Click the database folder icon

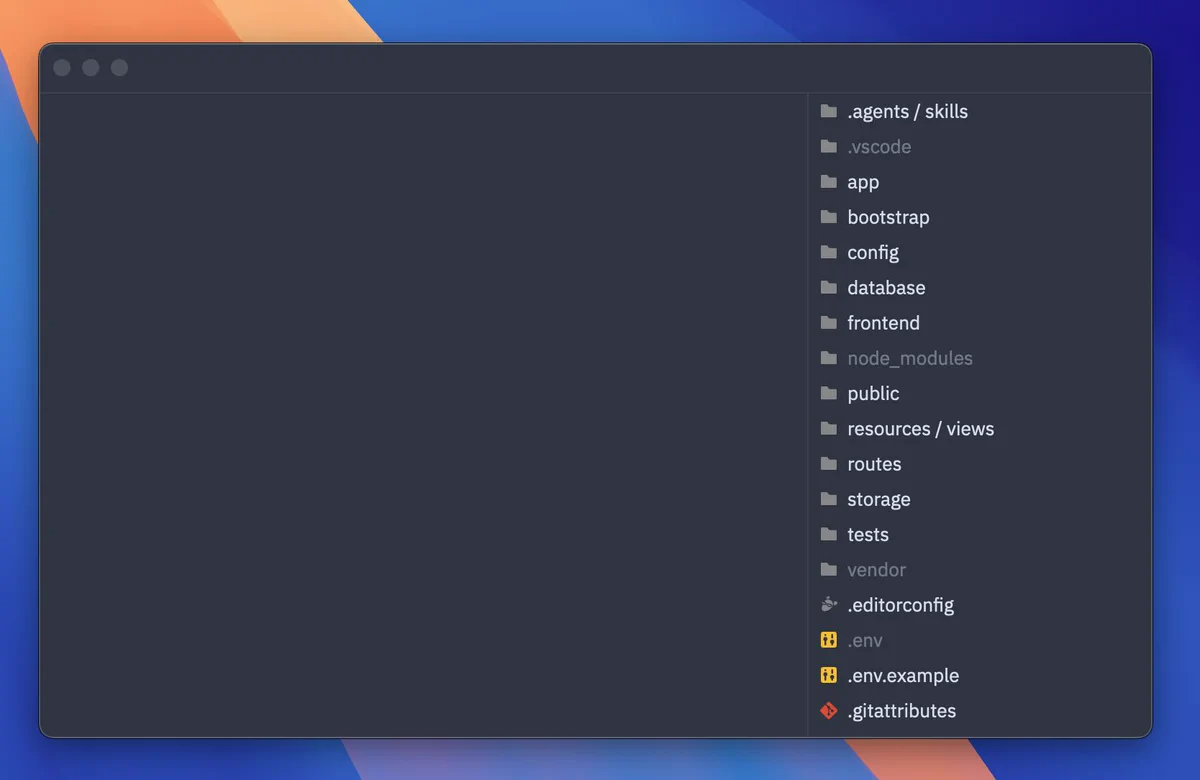point(828,287)
